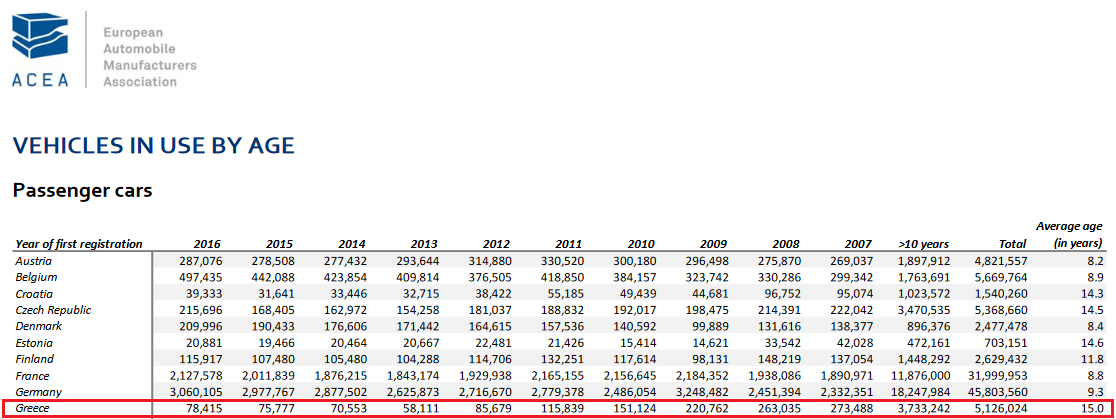This screenshot has height=419, width=1116.
Task: Click the ACEA logo icon
Action: [x=41, y=48]
